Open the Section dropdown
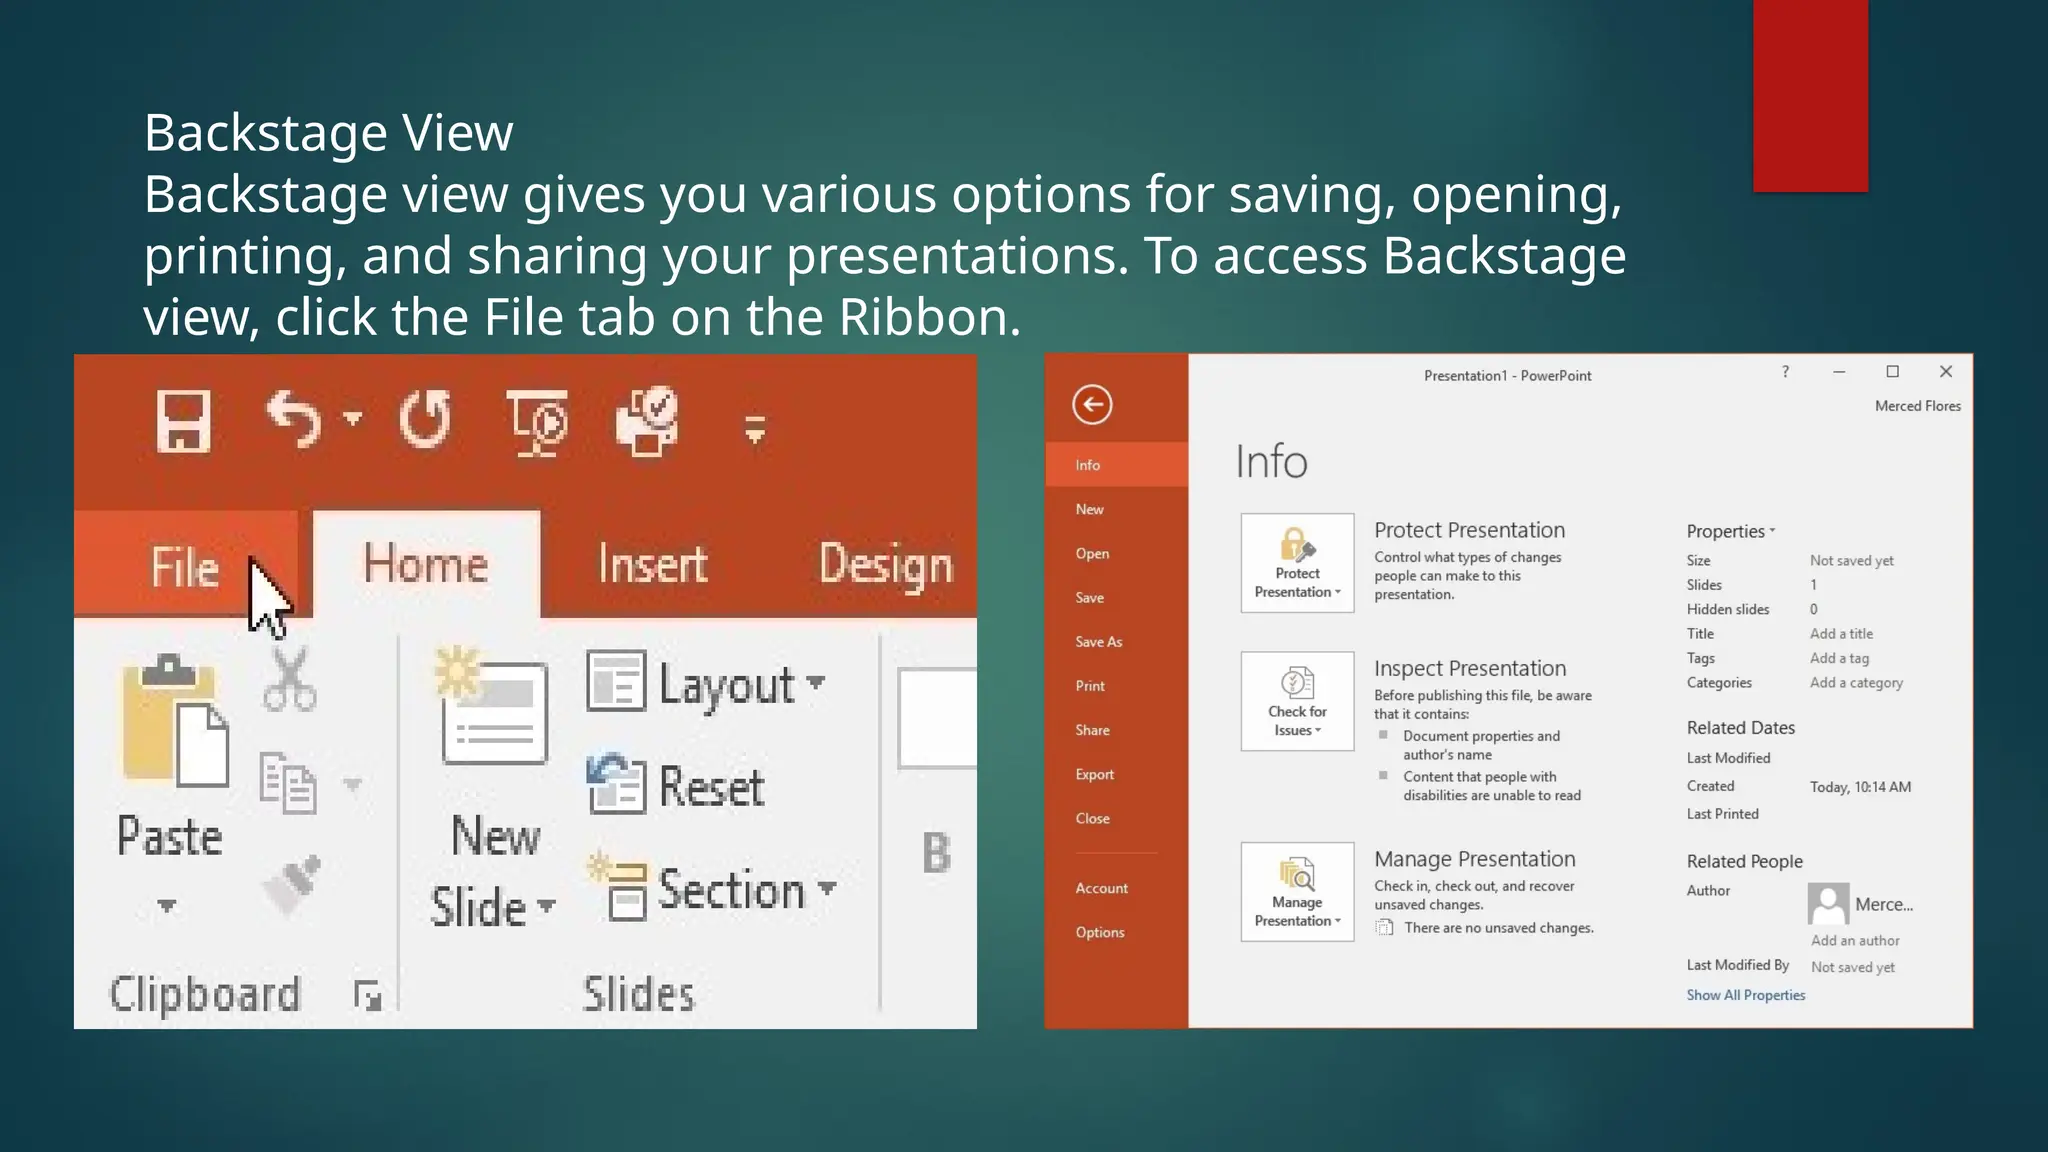The image size is (2048, 1152). point(712,888)
